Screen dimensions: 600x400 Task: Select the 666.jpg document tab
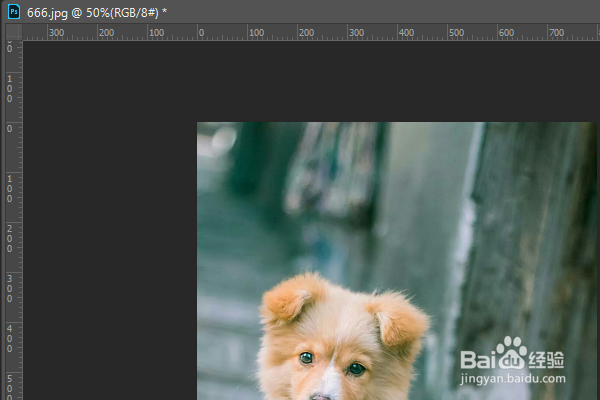tap(97, 12)
